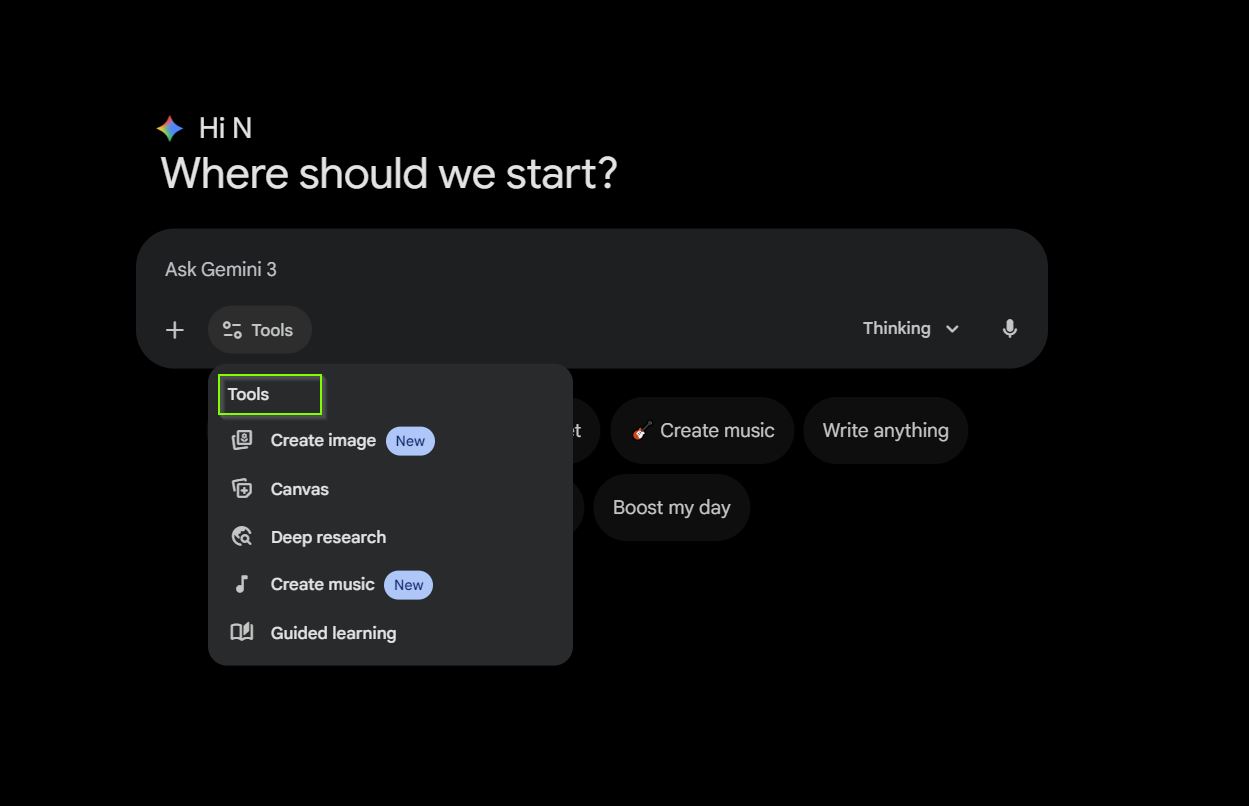The width and height of the screenshot is (1249, 806).
Task: Click the guitar emoji on the Create music chip
Action: pyautogui.click(x=642, y=431)
